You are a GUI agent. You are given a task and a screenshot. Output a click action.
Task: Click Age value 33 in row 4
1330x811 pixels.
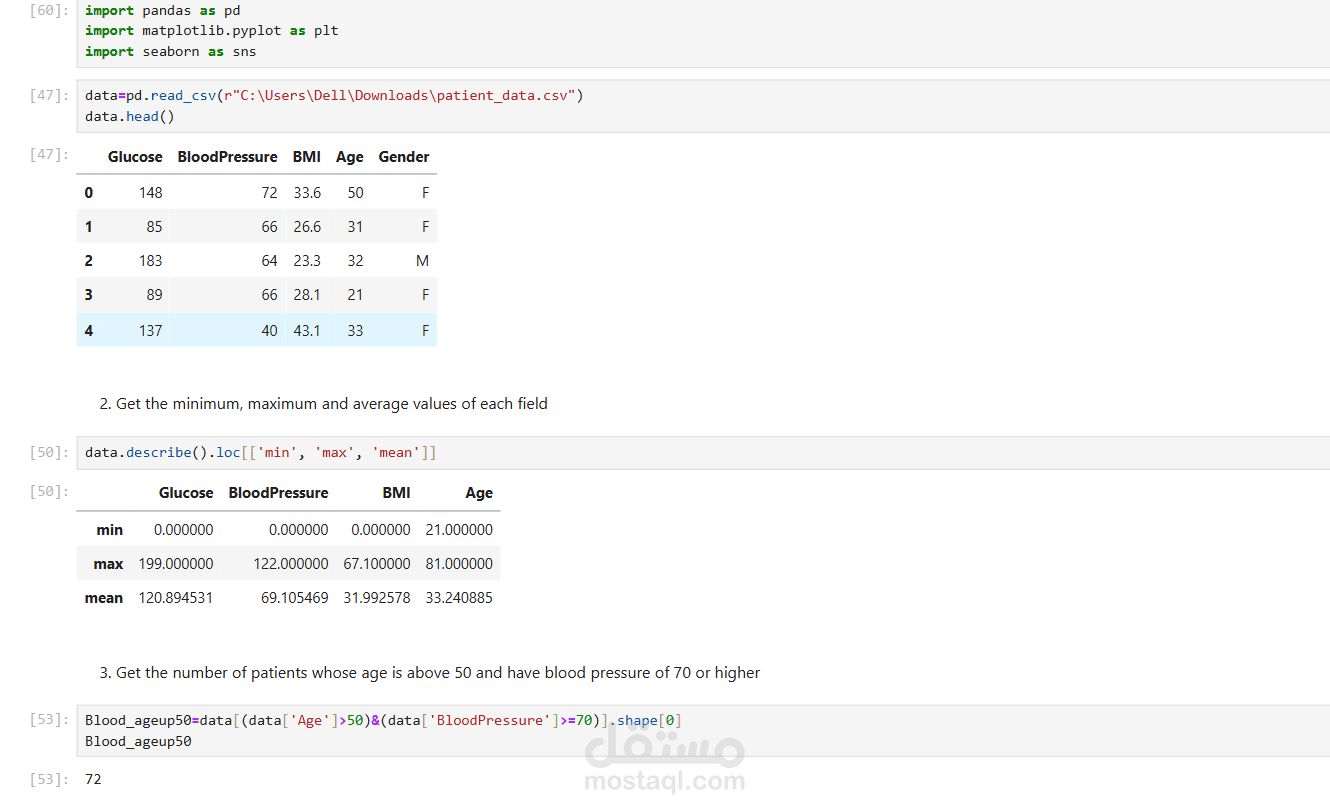[355, 330]
